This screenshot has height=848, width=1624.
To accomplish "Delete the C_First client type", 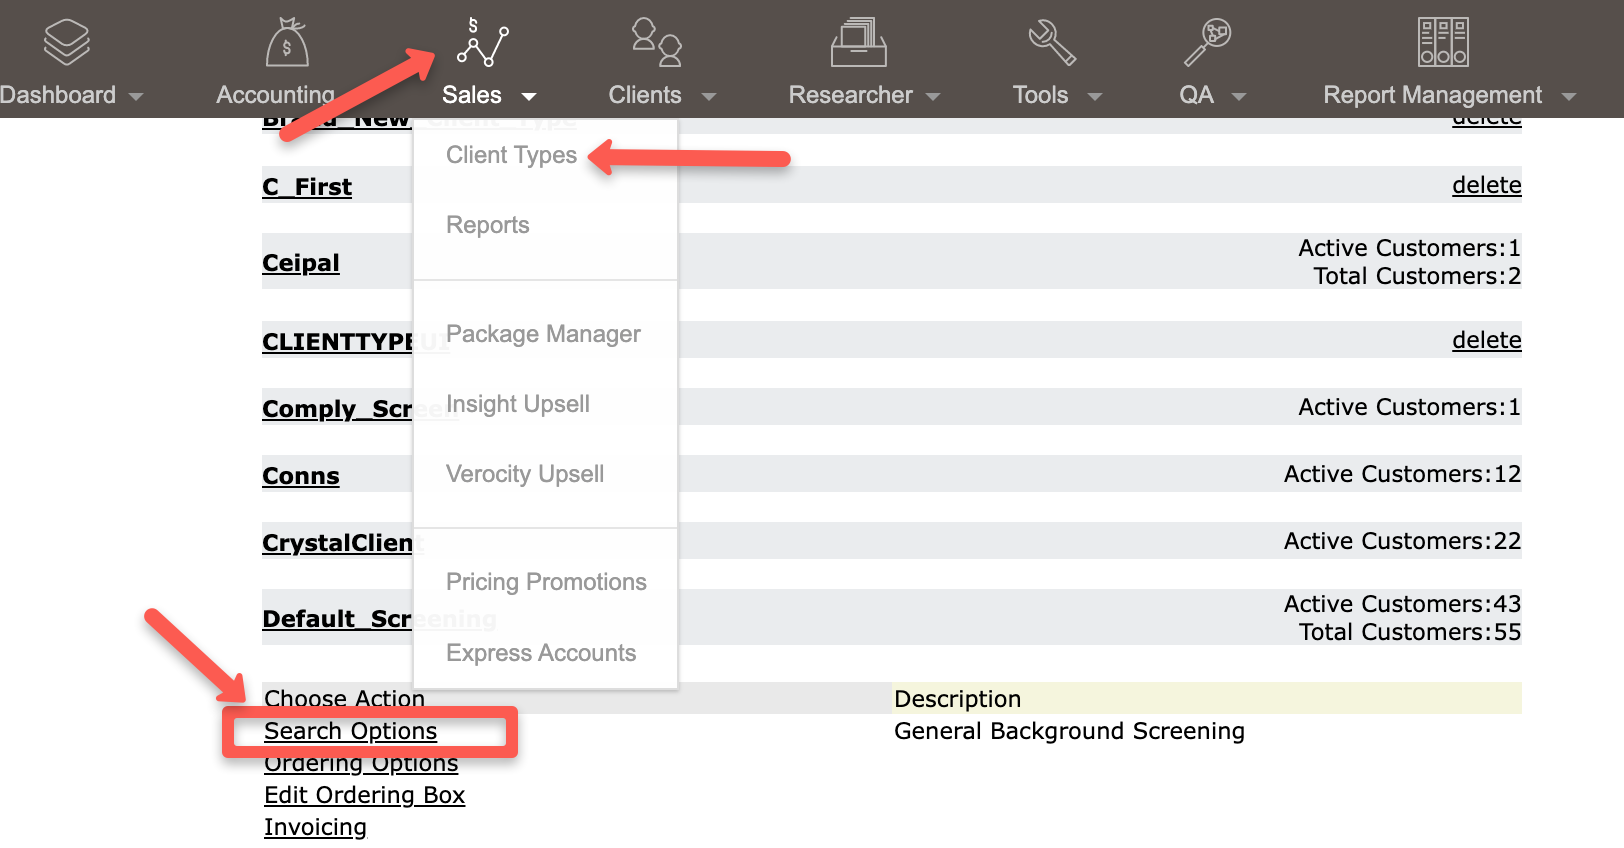I will (1486, 185).
